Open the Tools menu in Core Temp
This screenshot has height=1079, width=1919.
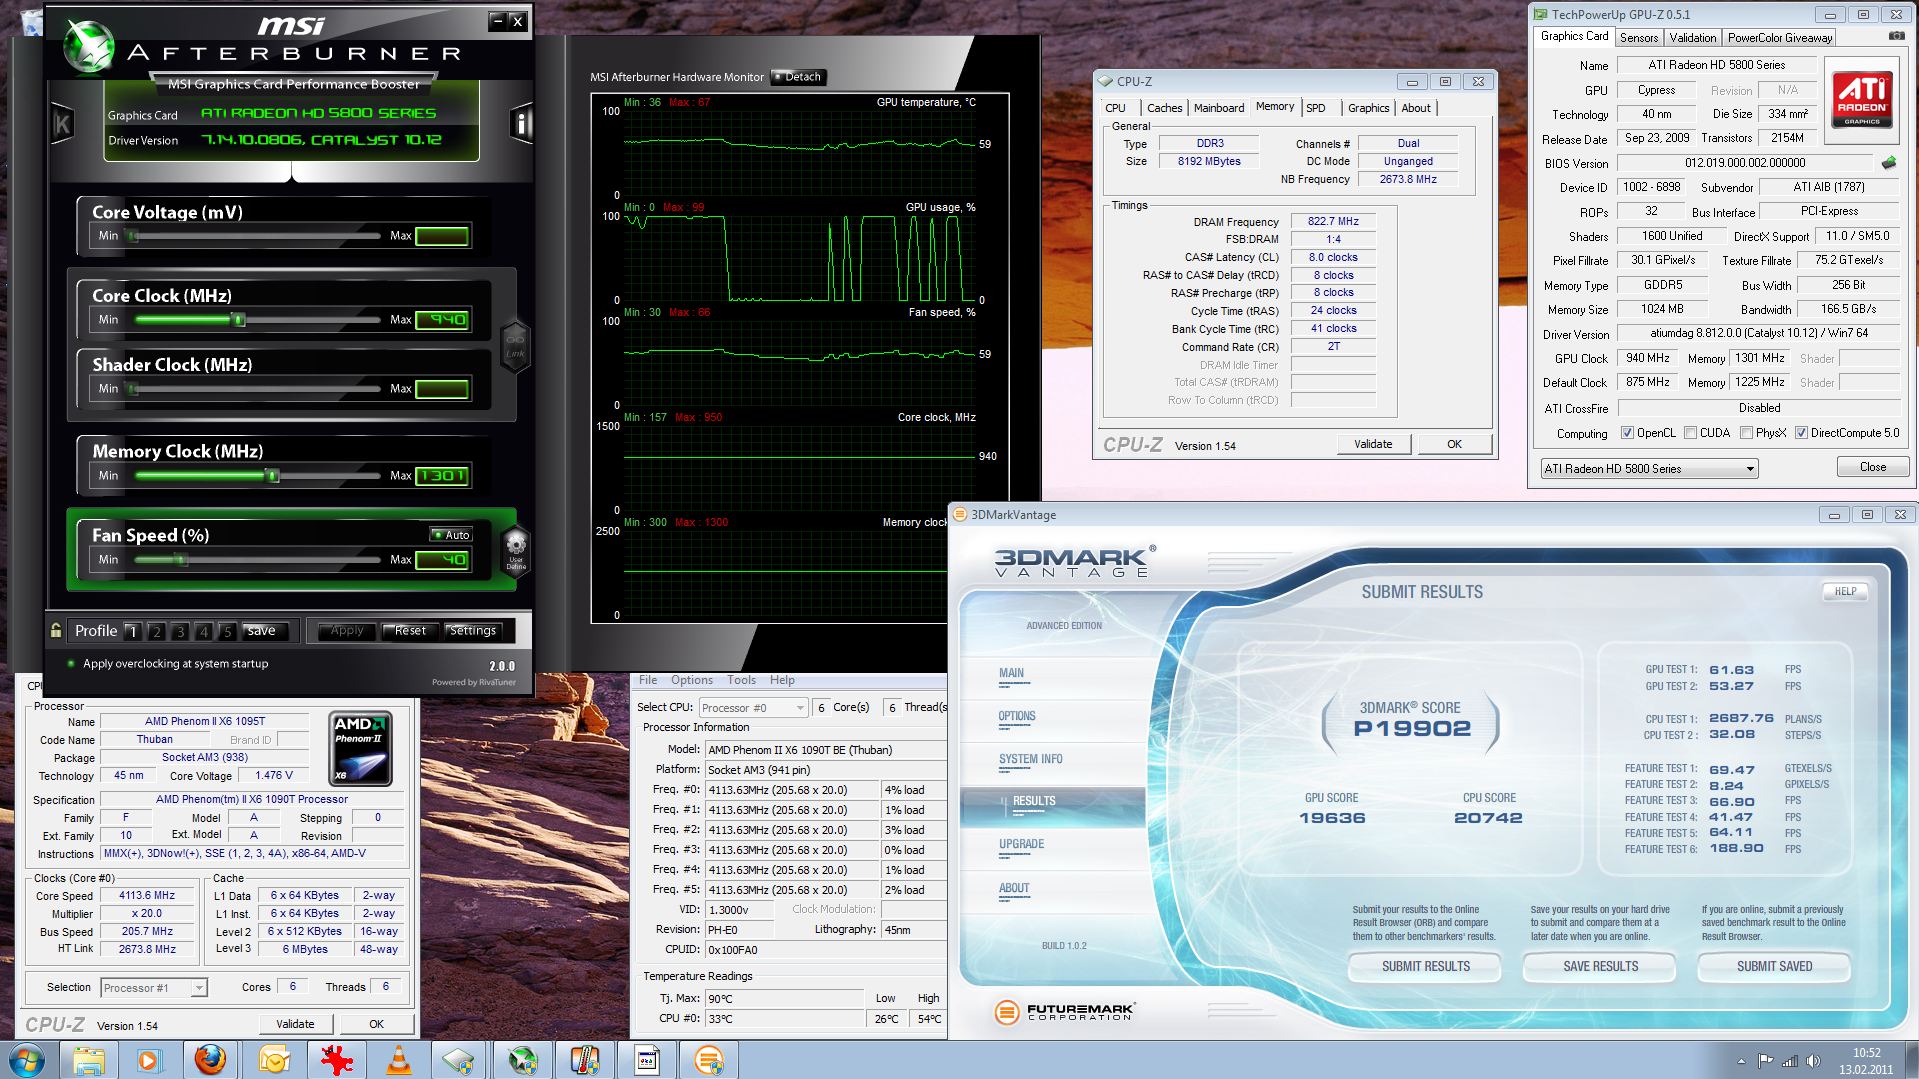click(x=741, y=680)
